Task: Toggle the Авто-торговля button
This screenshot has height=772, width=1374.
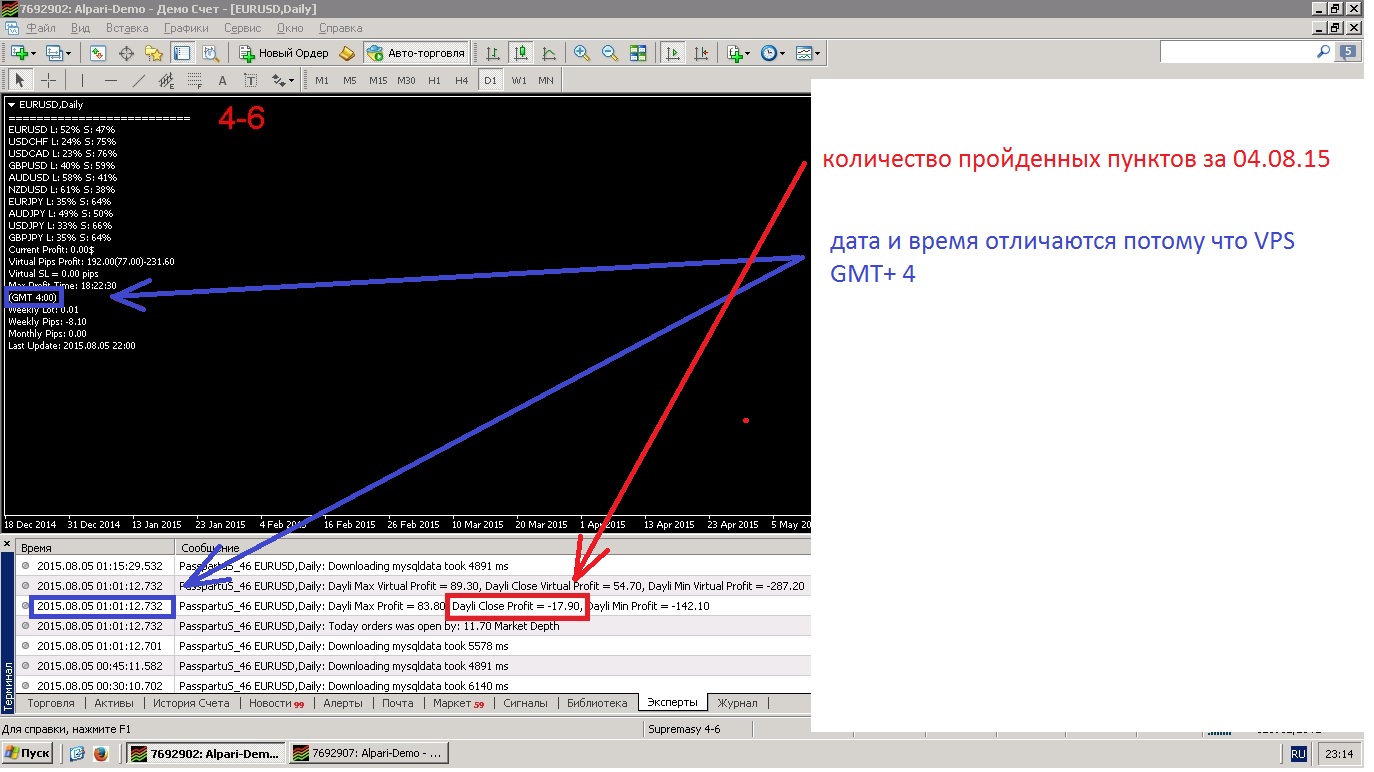Action: coord(417,53)
